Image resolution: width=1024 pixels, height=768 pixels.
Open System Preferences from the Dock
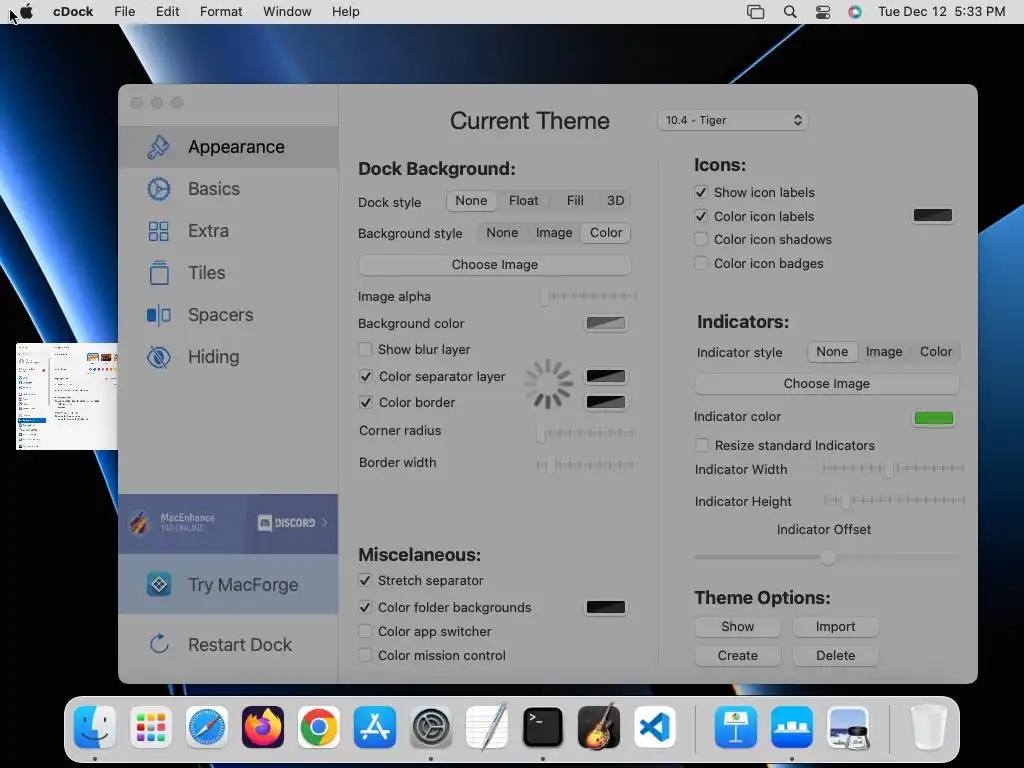[431, 727]
